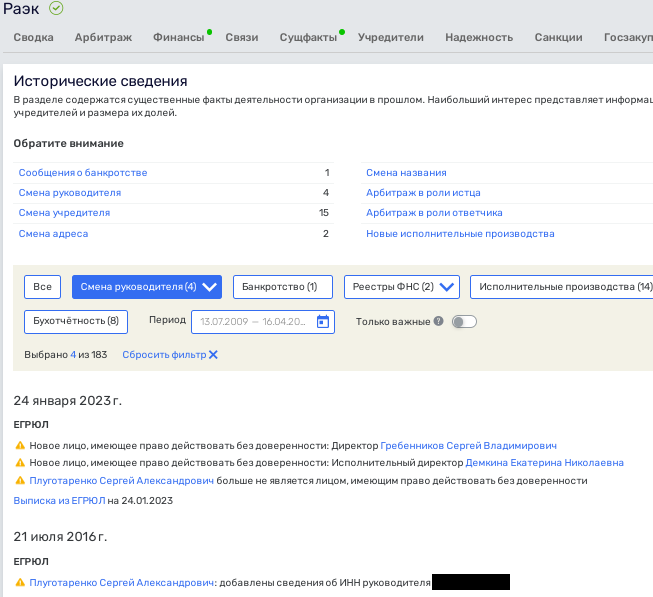Click the Банкротство (1) filter button

click(282, 287)
